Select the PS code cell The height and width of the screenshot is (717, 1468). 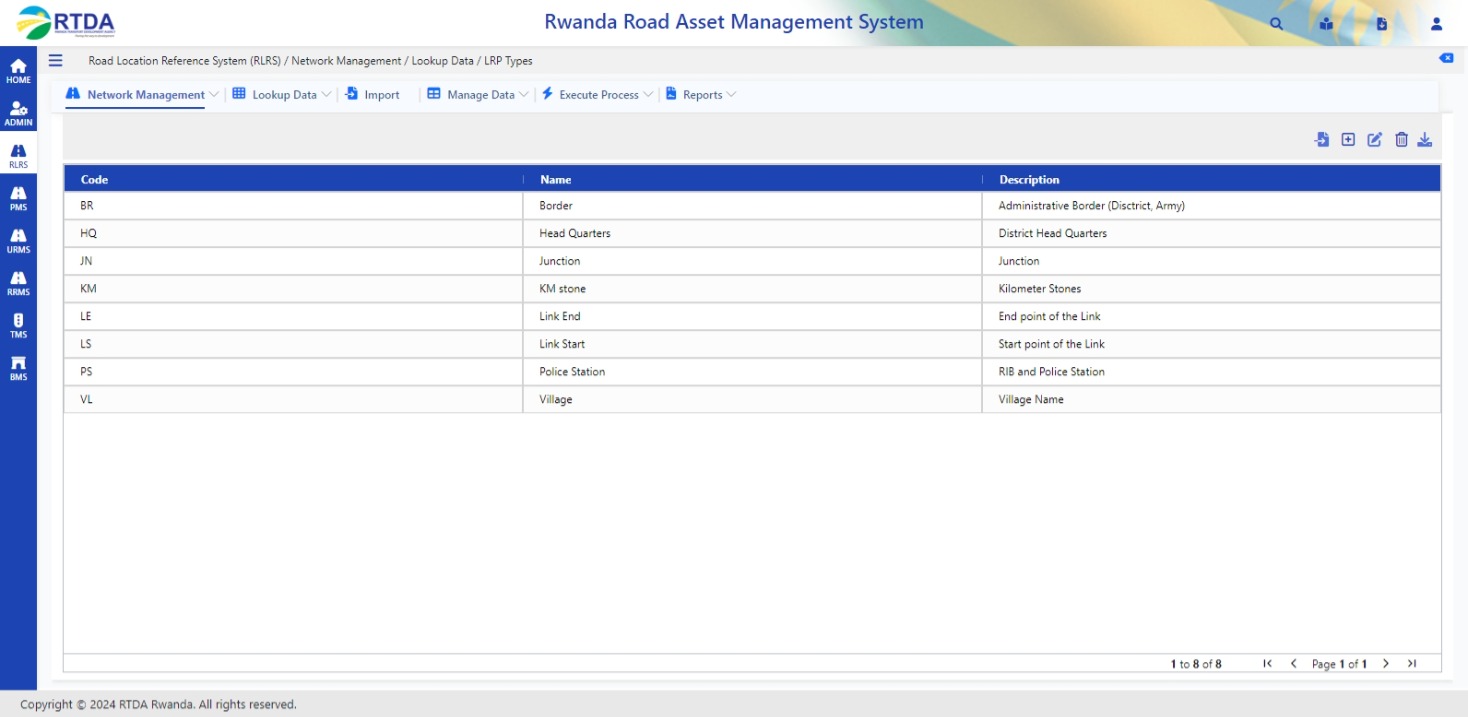pos(293,372)
